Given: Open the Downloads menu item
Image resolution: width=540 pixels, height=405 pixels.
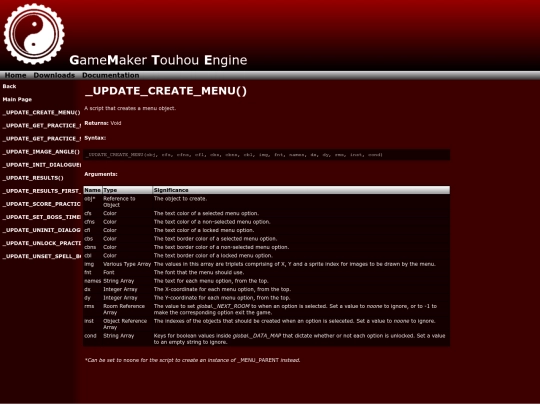Looking at the screenshot, I should (54, 75).
